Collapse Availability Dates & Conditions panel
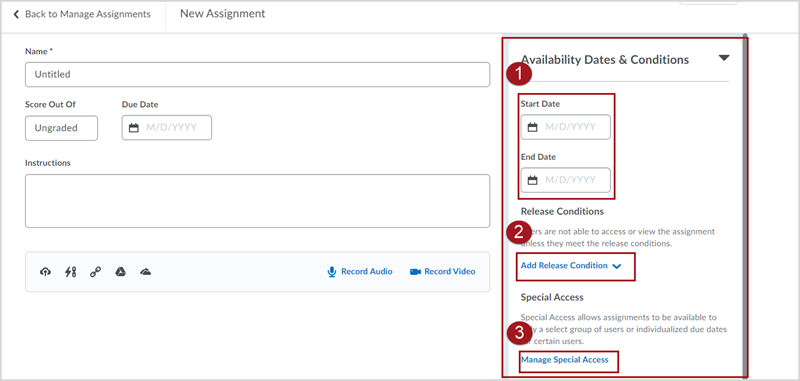800x381 pixels. (x=723, y=58)
